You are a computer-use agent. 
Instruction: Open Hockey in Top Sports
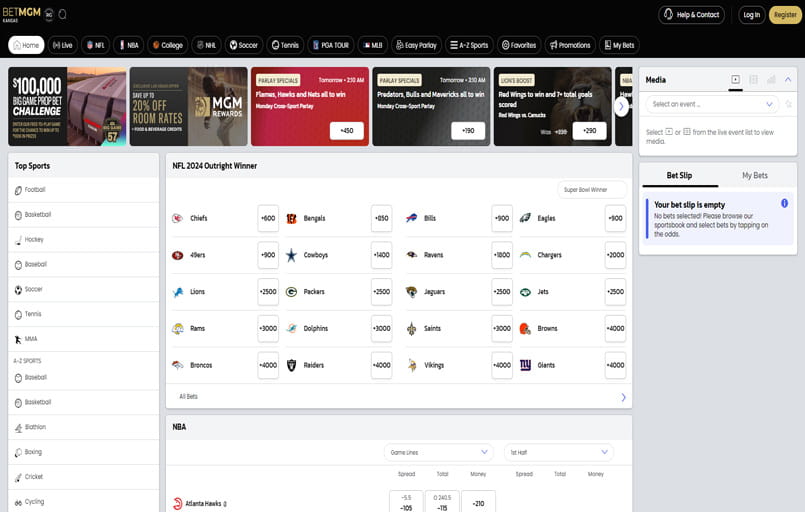(x=84, y=240)
